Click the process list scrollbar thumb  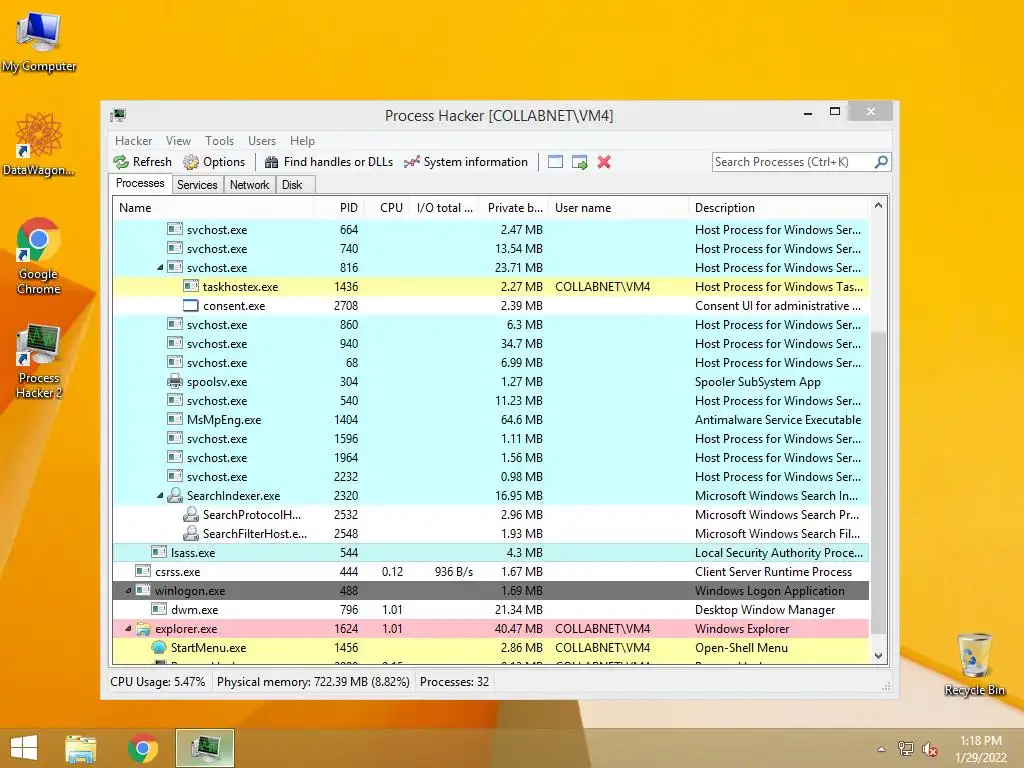[878, 483]
